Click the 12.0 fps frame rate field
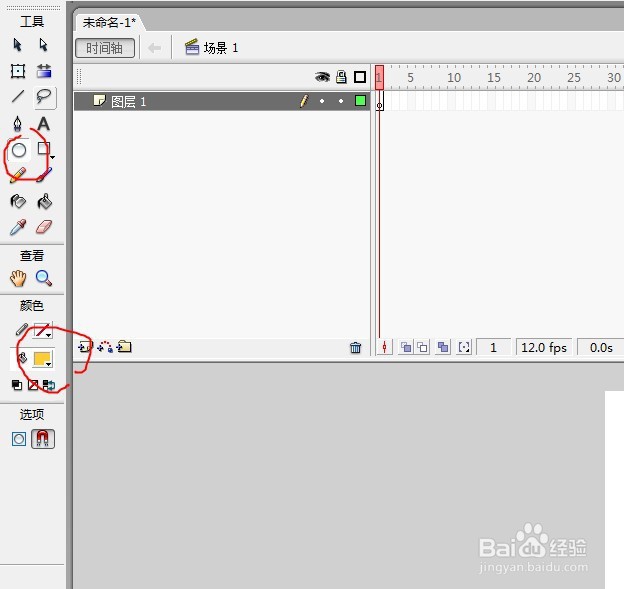 click(x=544, y=347)
